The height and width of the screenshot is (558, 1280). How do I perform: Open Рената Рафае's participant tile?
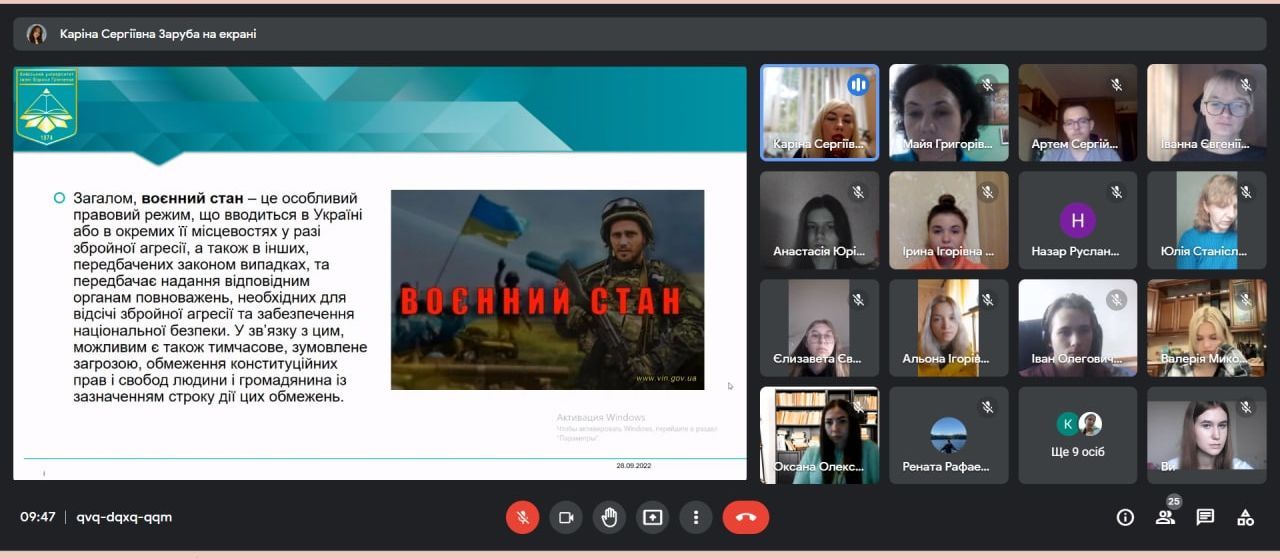(x=948, y=435)
